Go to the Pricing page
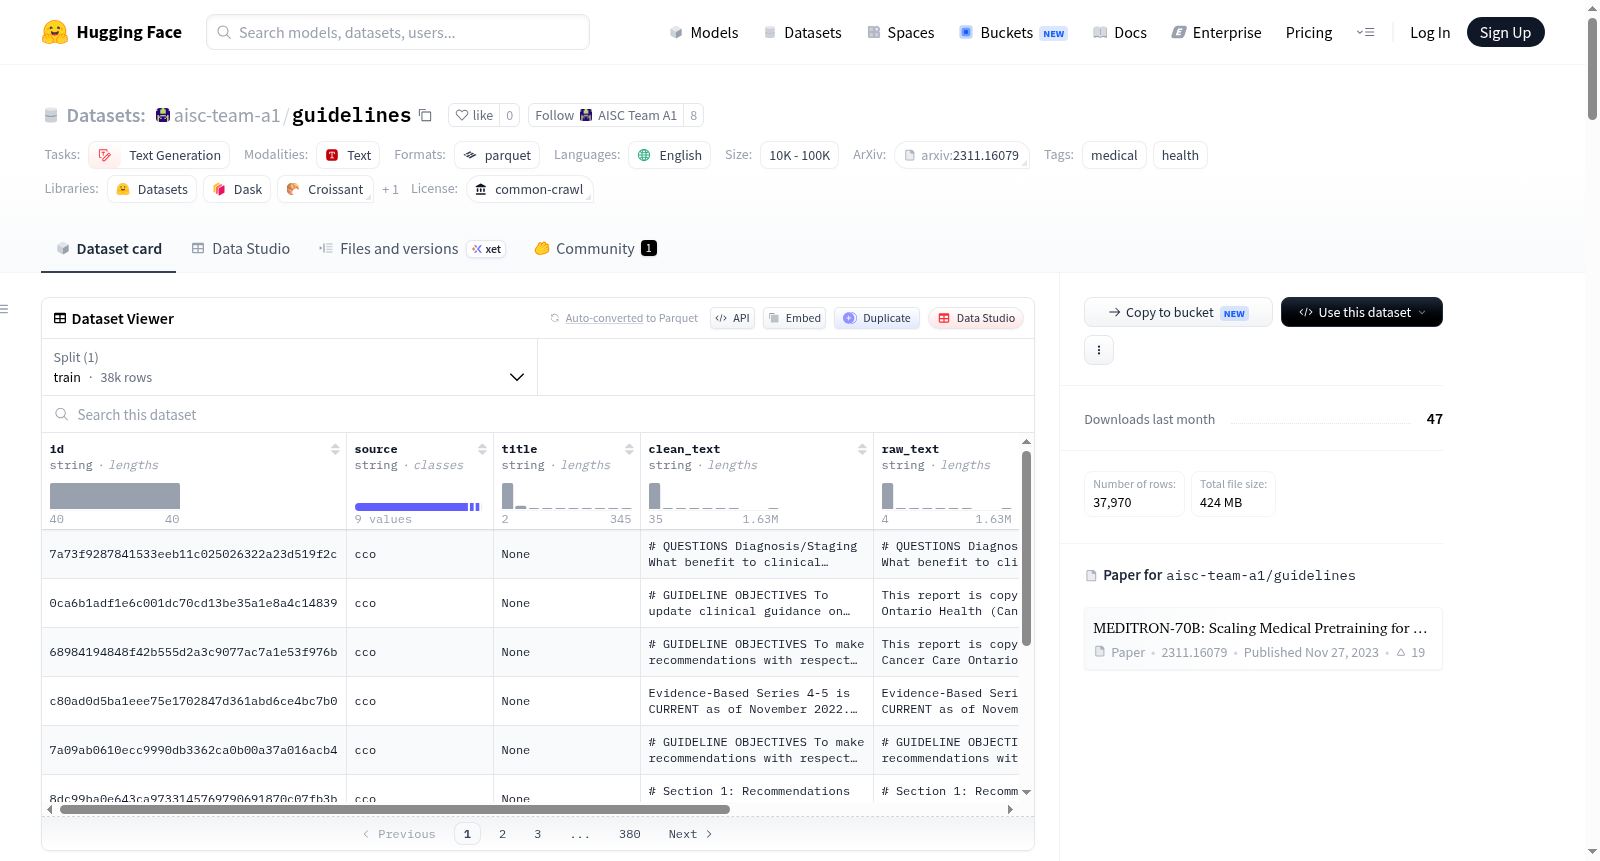Viewport: 1600px width, 861px height. pos(1309,33)
